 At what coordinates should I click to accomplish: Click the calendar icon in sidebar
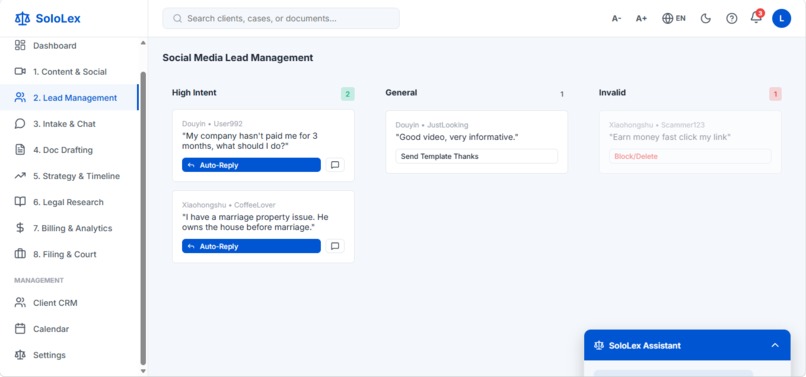click(20, 329)
